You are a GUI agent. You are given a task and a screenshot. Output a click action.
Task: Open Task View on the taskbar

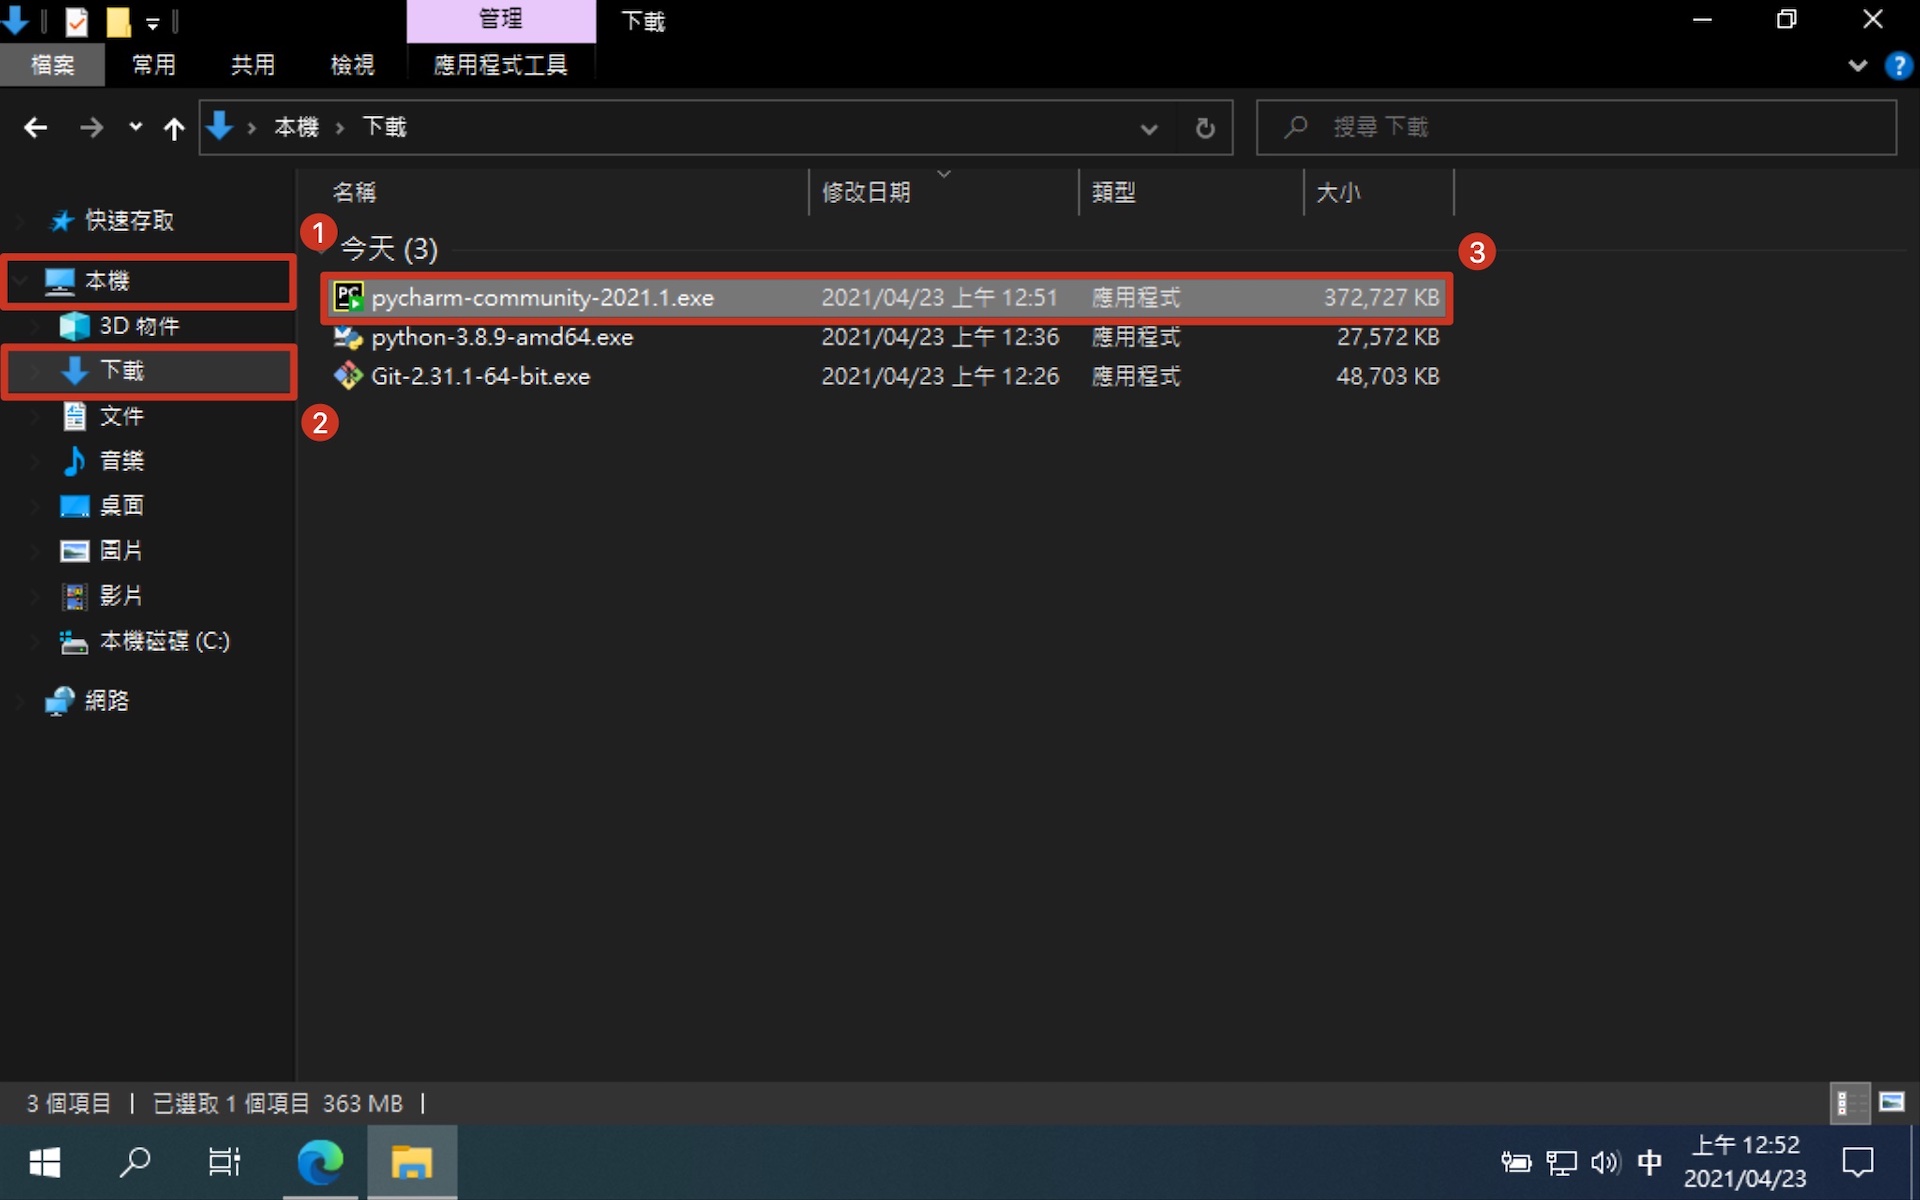click(x=224, y=1163)
